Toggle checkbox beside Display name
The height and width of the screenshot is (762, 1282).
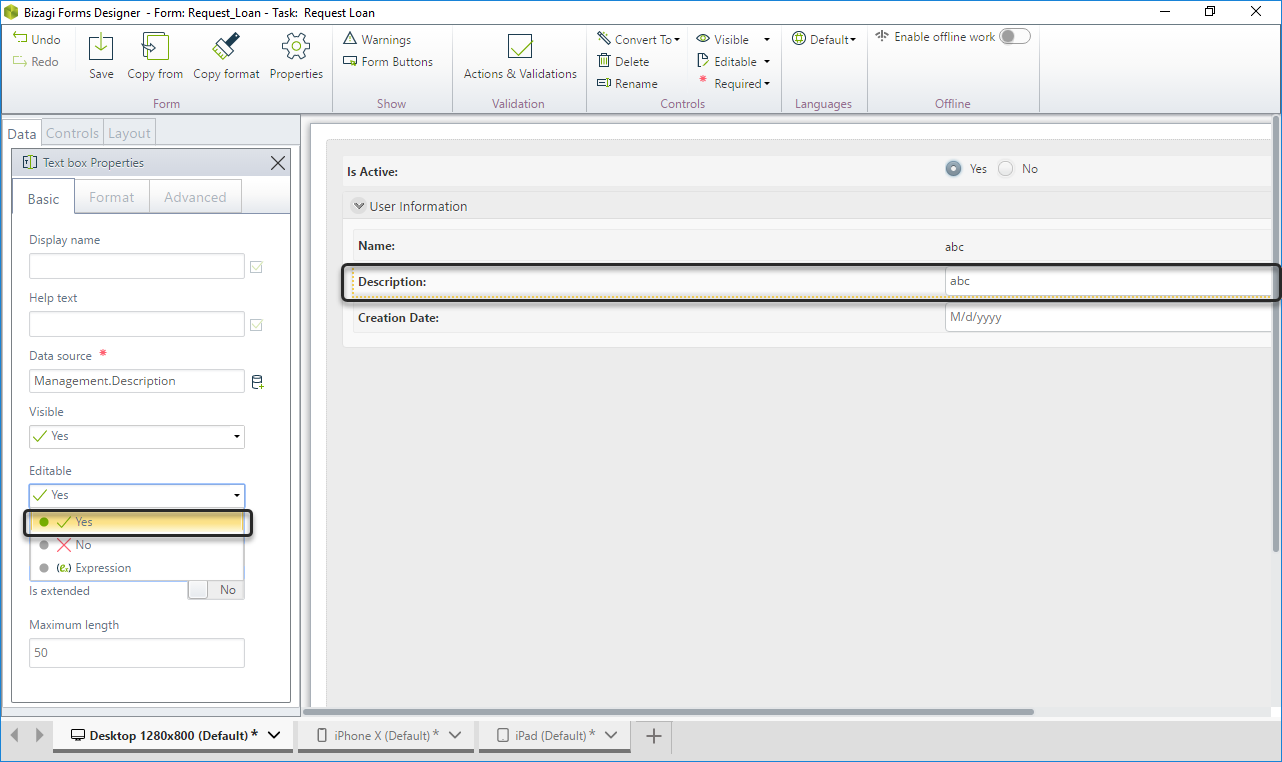coord(256,267)
